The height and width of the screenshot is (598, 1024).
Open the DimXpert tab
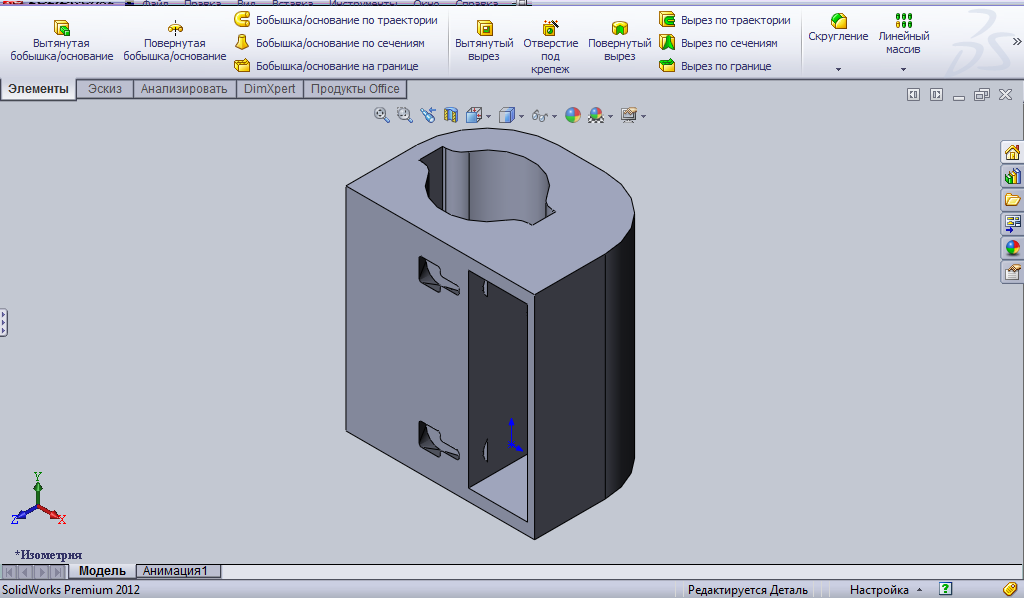(270, 89)
